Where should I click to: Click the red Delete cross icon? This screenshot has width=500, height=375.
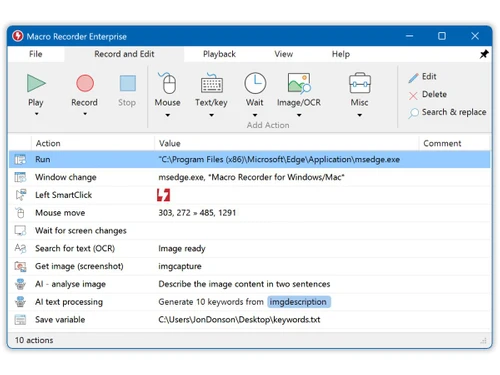point(413,96)
